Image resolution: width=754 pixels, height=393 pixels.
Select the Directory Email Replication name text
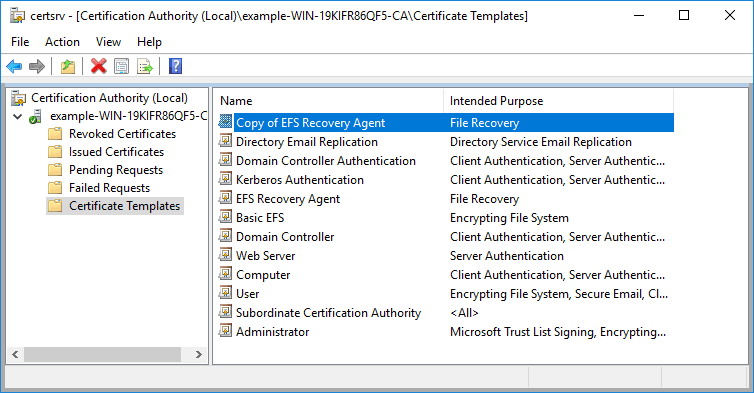pos(307,142)
